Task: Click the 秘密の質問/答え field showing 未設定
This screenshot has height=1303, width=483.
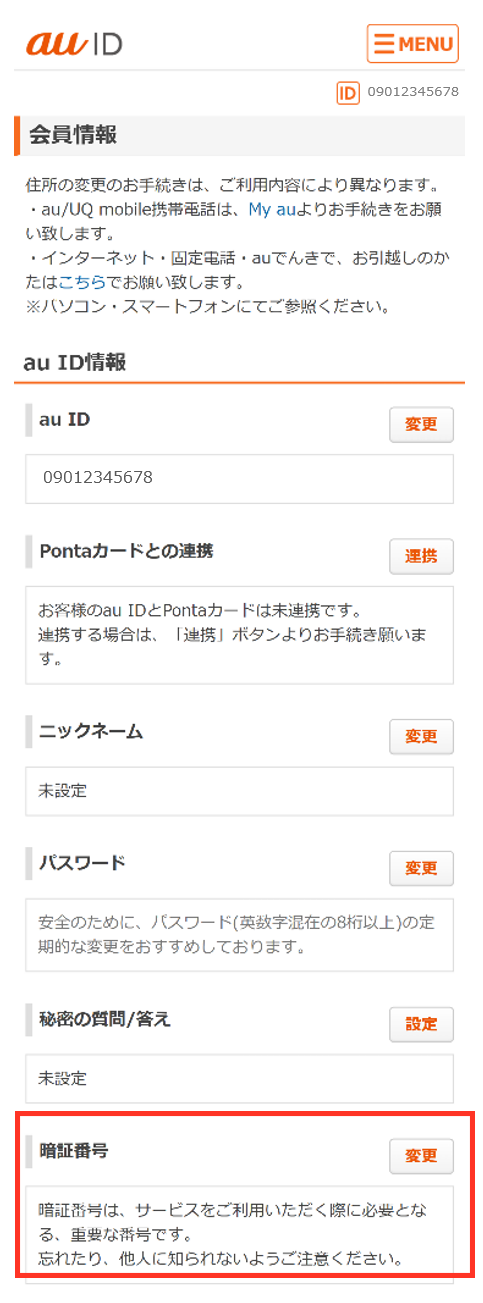Action: [x=240, y=1079]
